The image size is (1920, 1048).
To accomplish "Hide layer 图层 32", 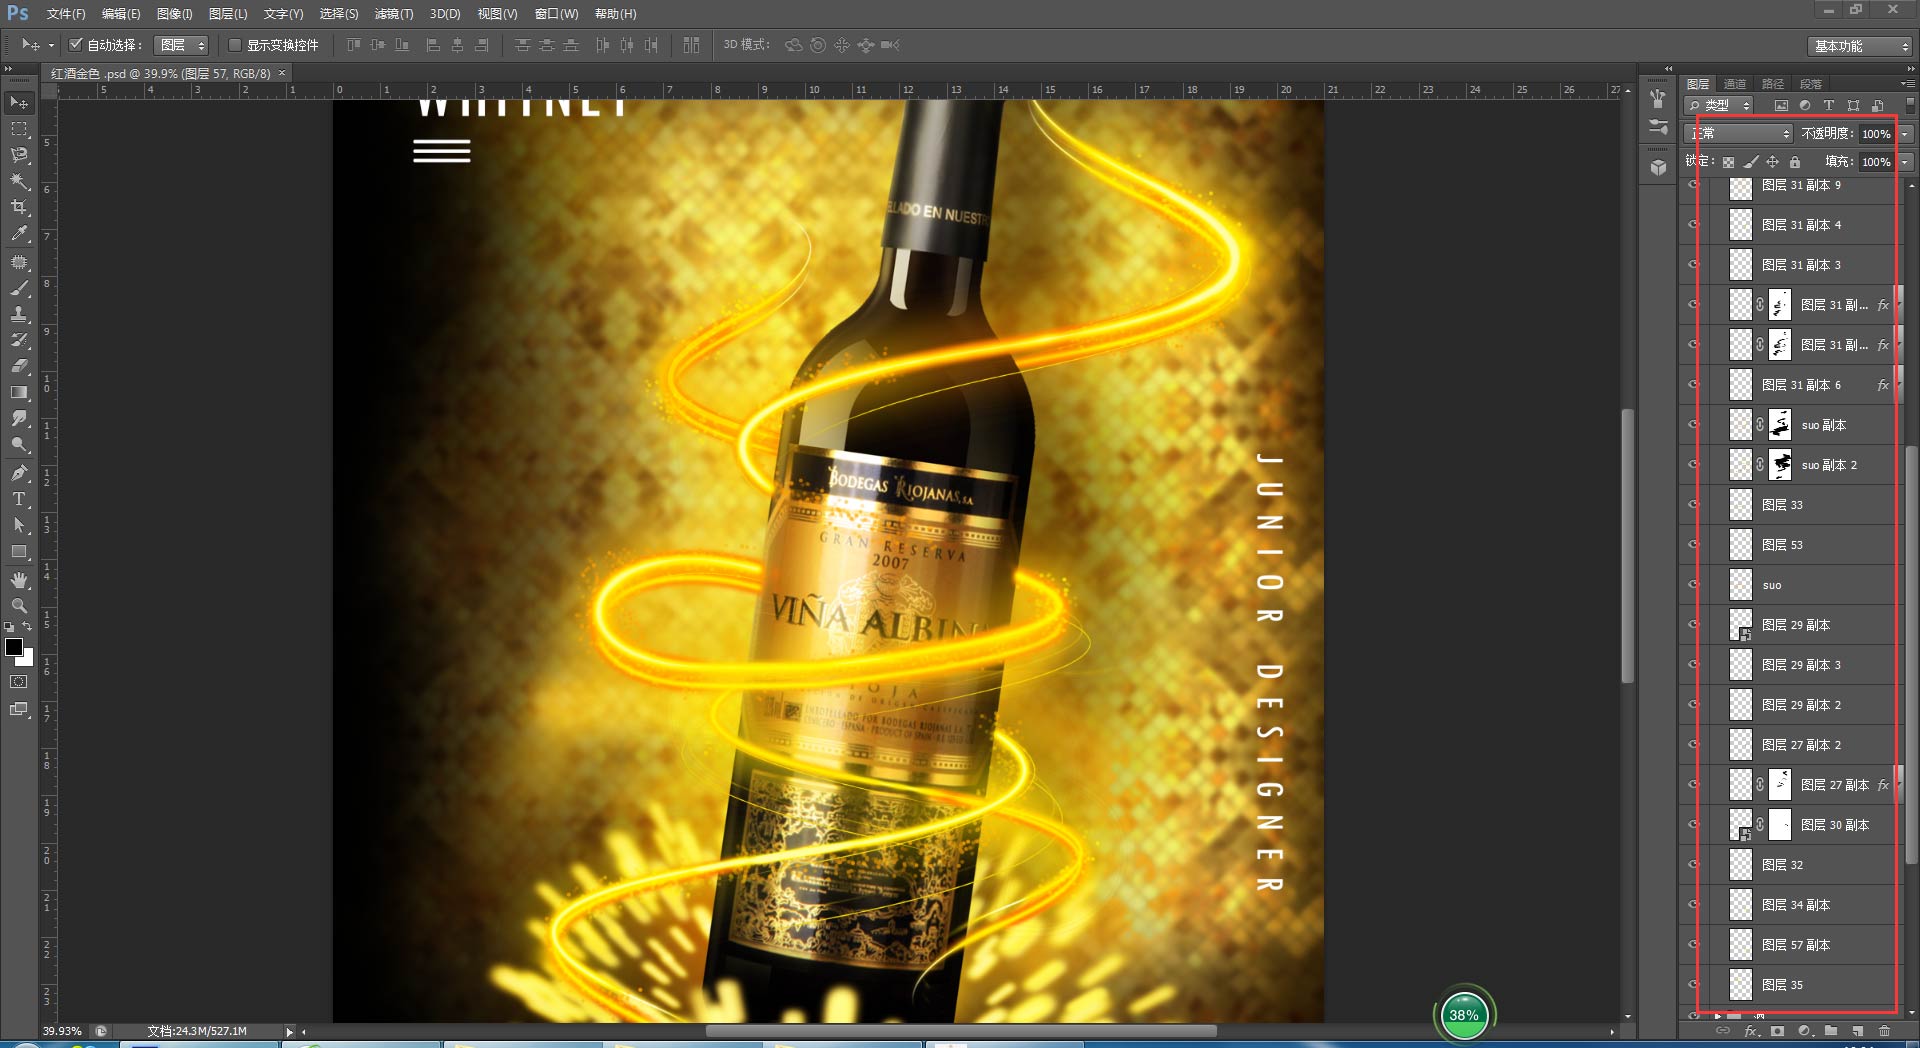I will 1694,865.
